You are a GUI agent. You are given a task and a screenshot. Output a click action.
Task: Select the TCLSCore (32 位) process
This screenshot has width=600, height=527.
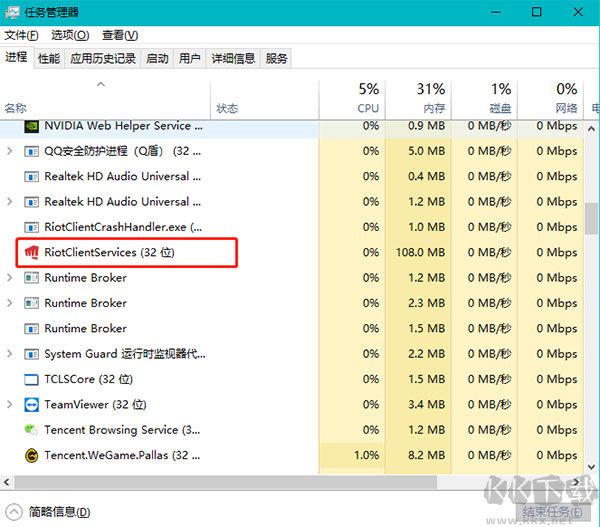point(292,380)
